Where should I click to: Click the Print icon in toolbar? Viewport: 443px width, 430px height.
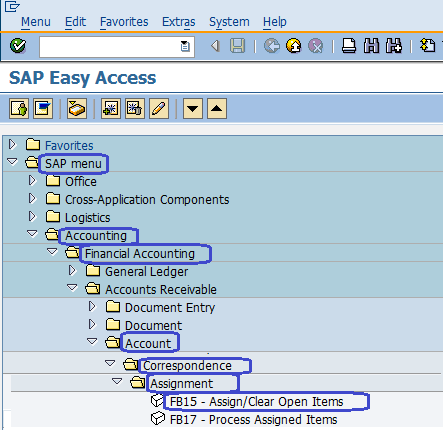[349, 46]
